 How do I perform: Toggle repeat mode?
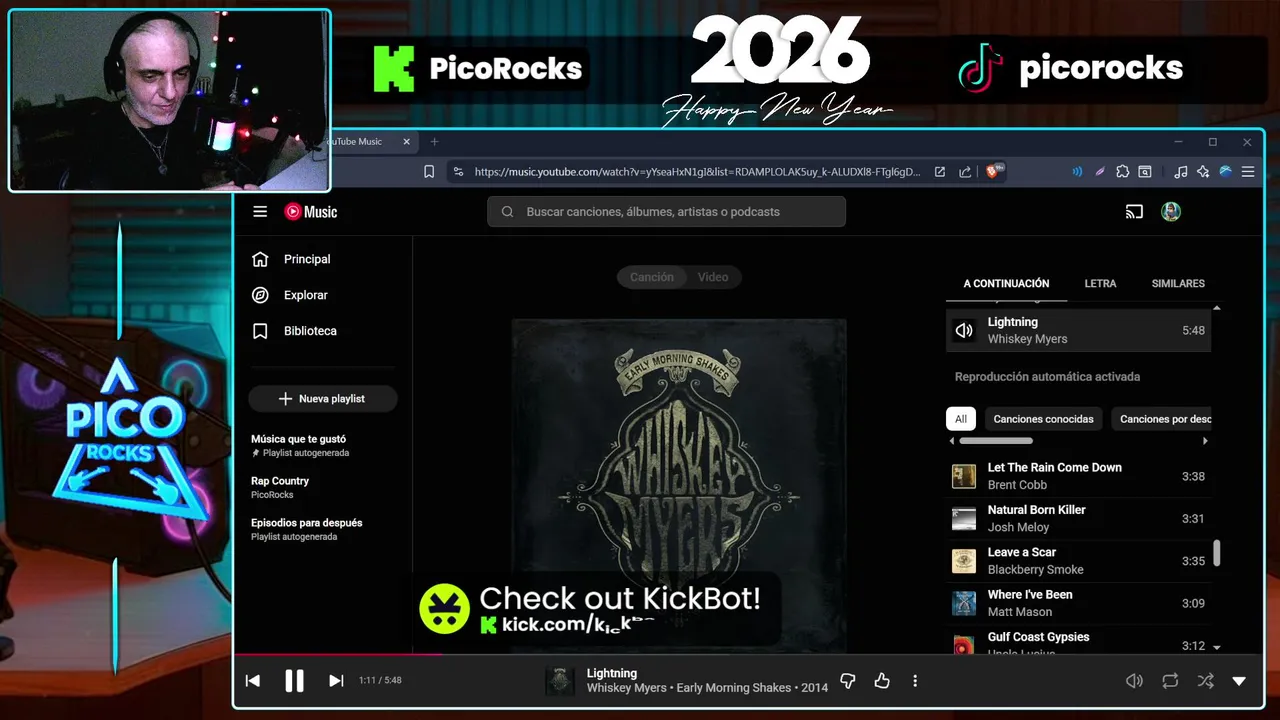coord(1170,681)
